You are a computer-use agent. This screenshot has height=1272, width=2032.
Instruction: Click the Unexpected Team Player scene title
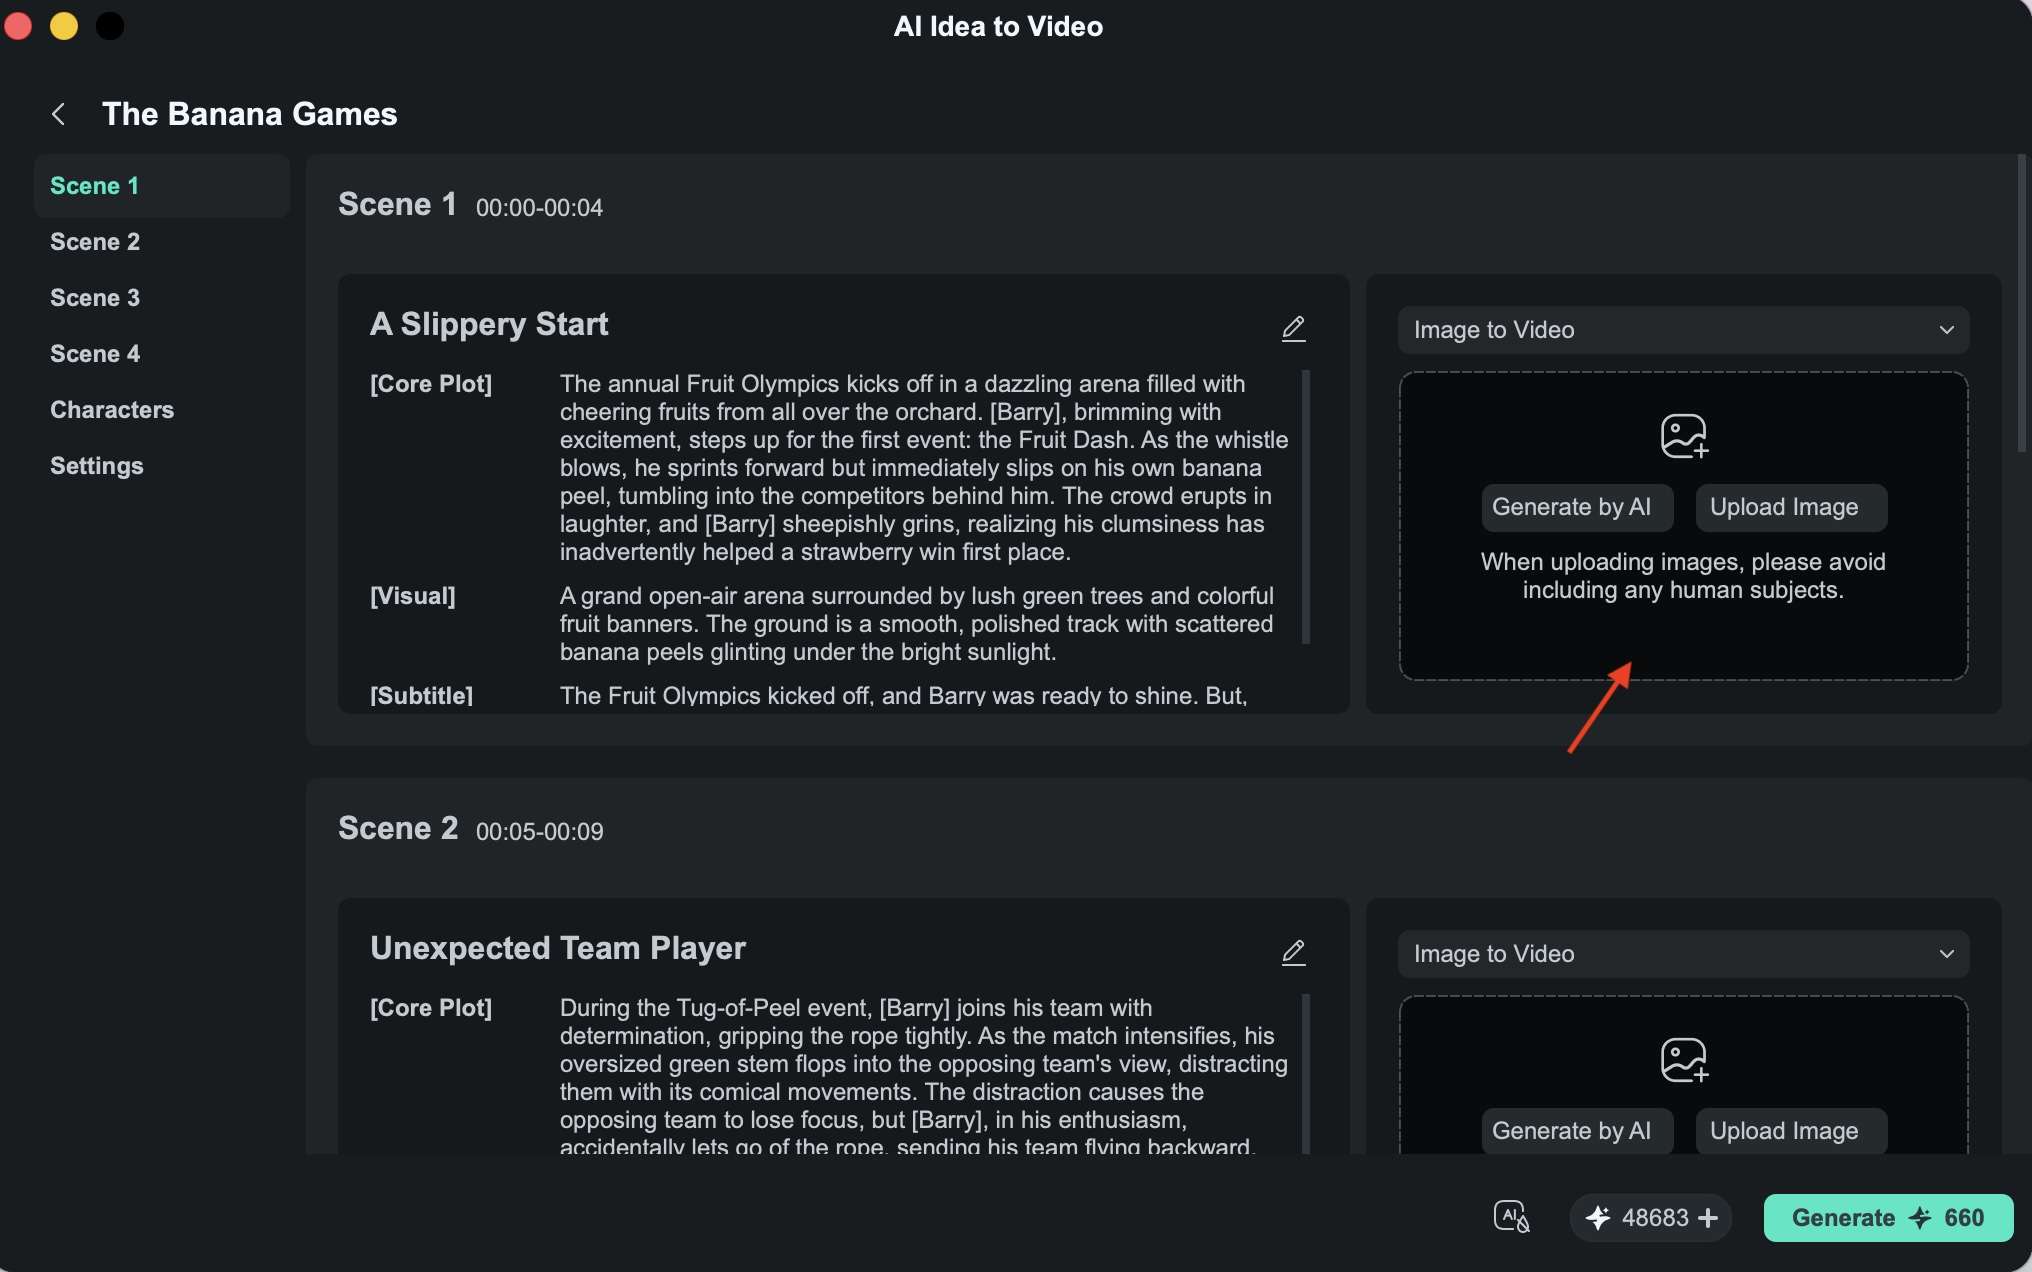coord(558,948)
